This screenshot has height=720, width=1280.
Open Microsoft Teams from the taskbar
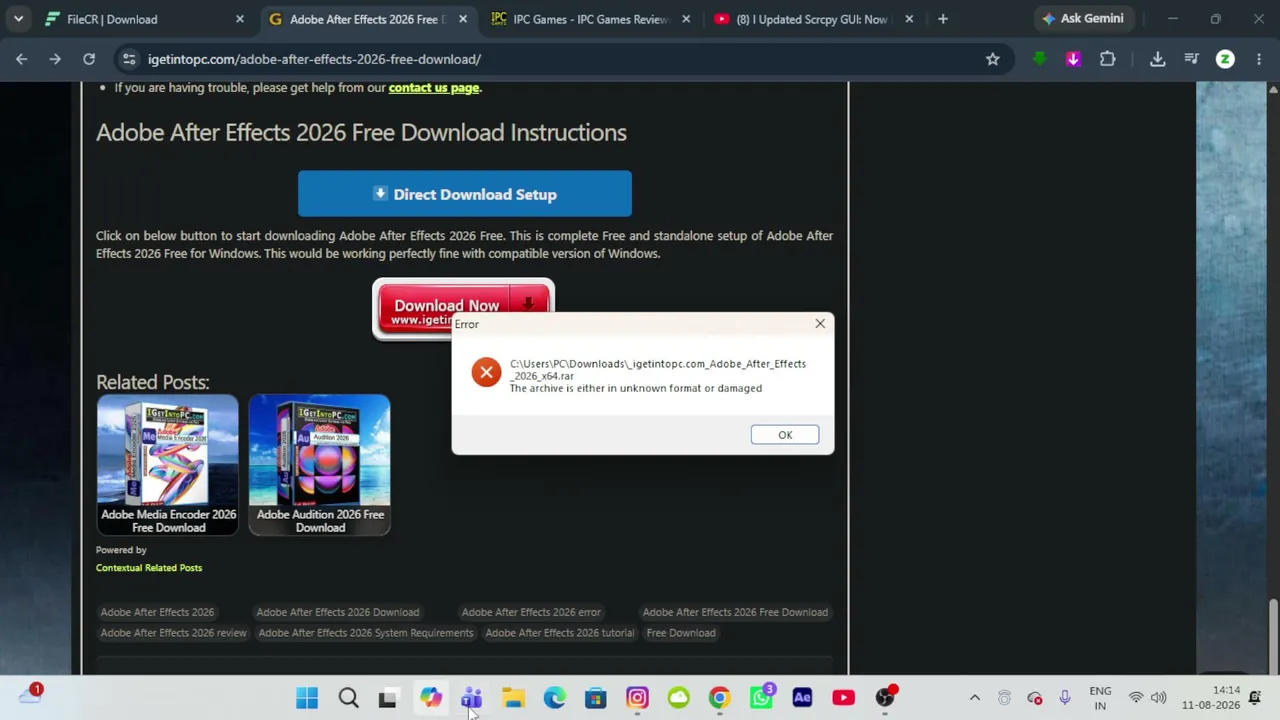(472, 698)
